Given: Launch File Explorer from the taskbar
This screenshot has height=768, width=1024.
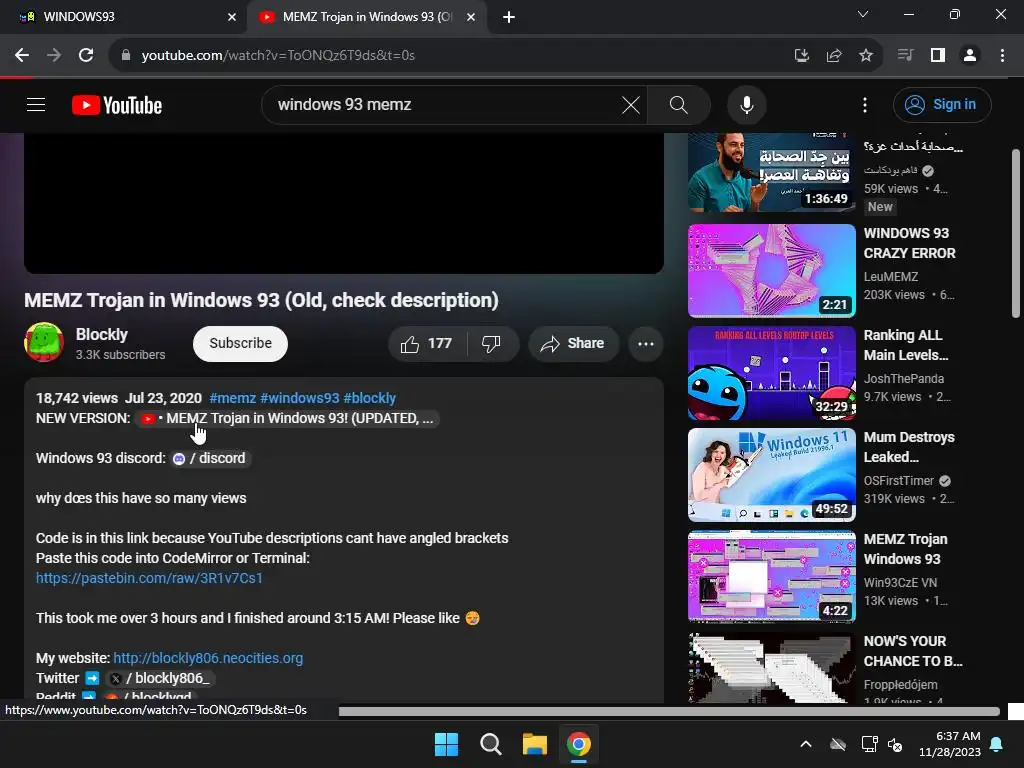Looking at the screenshot, I should coord(534,744).
